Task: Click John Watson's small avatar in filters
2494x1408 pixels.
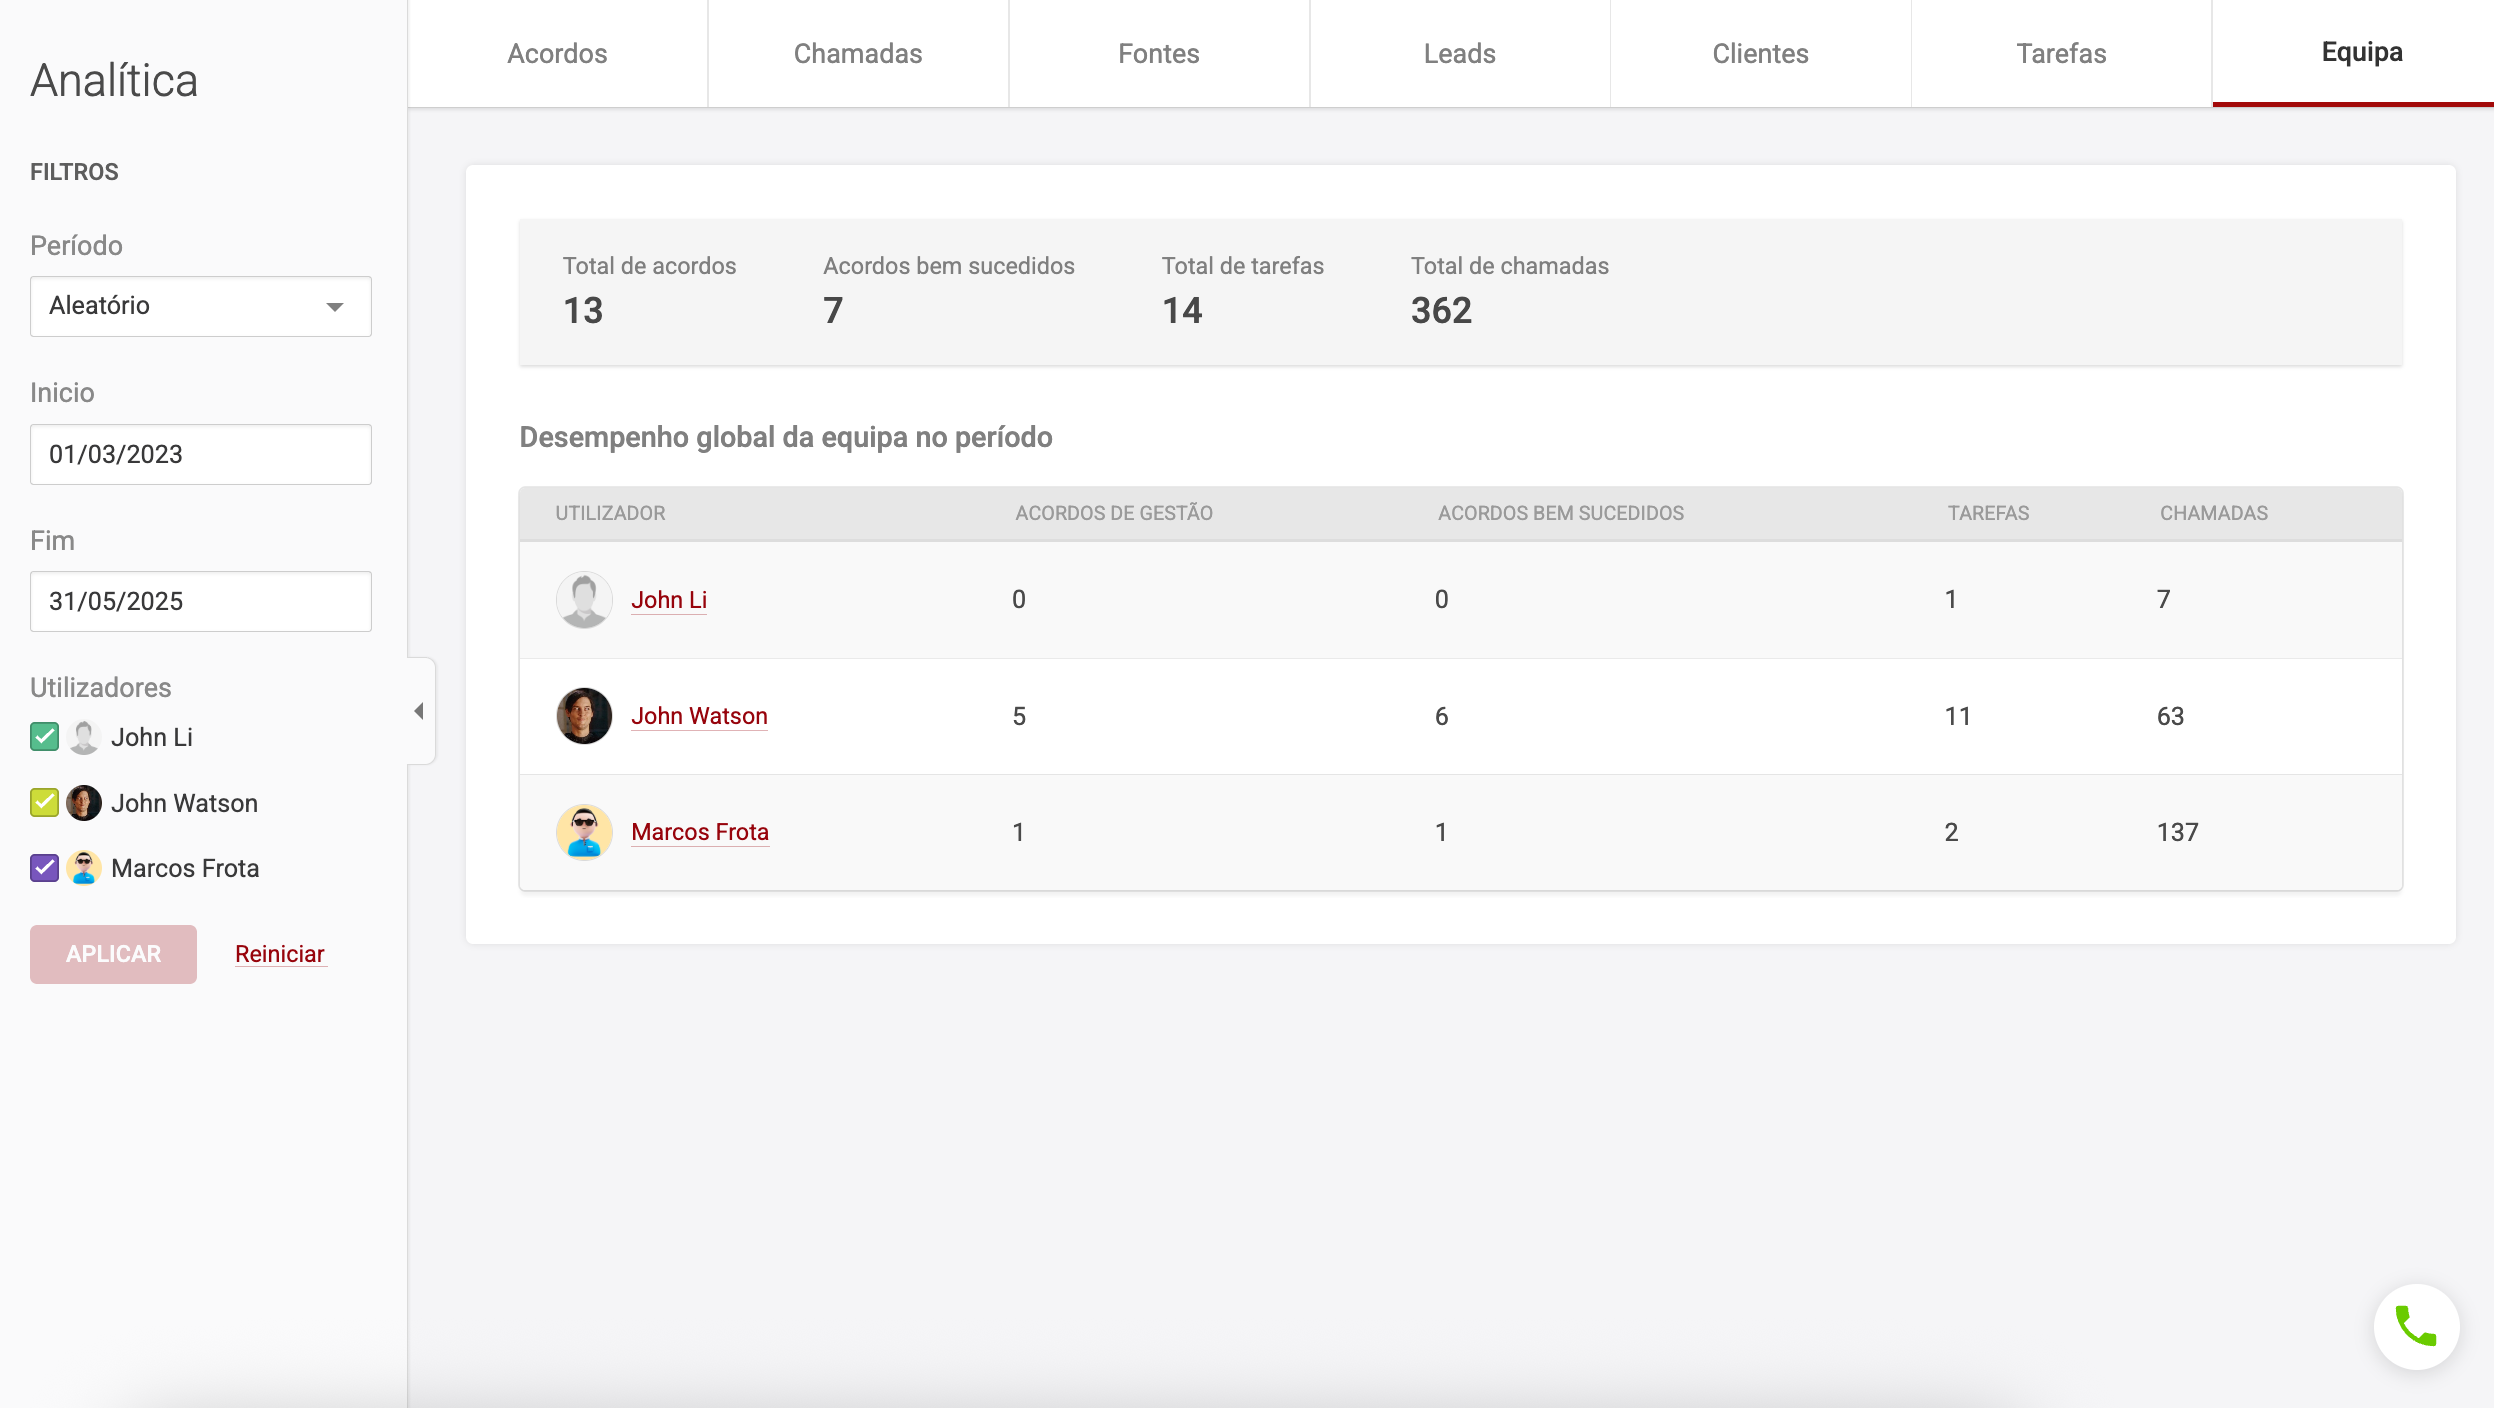Action: [84, 803]
